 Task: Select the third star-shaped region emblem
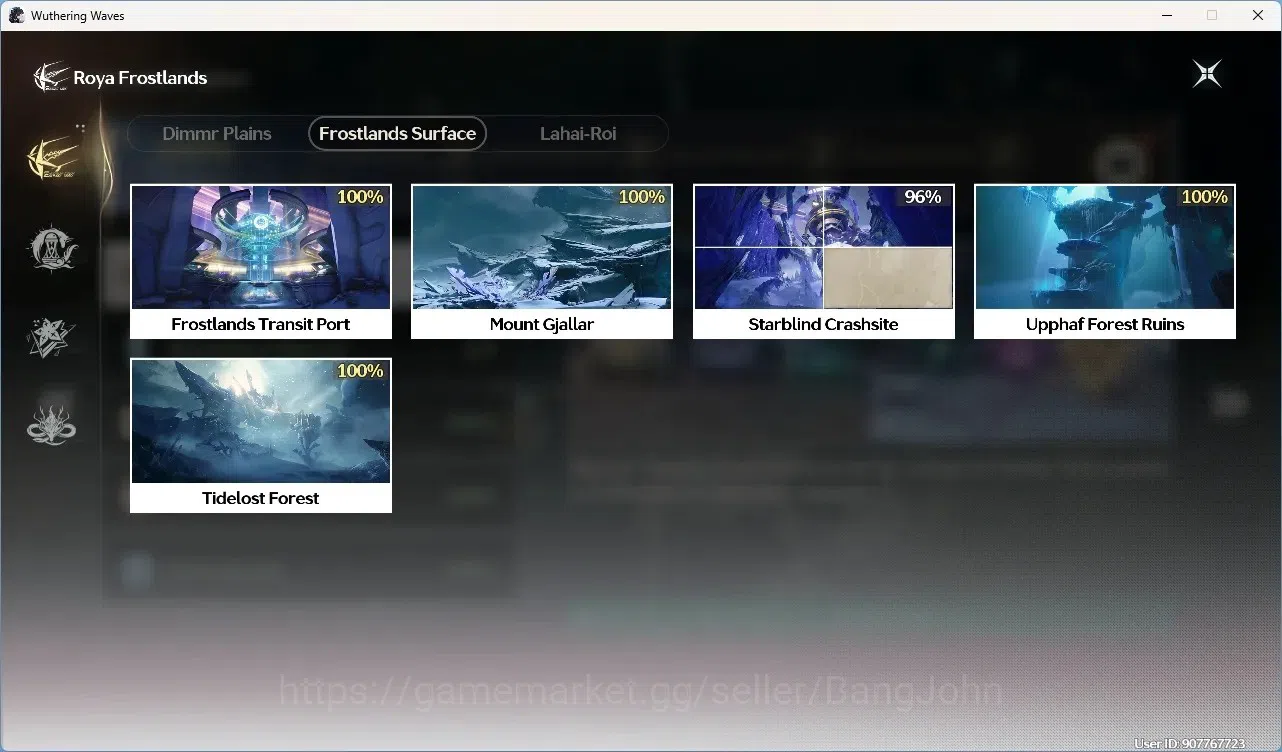(x=52, y=338)
